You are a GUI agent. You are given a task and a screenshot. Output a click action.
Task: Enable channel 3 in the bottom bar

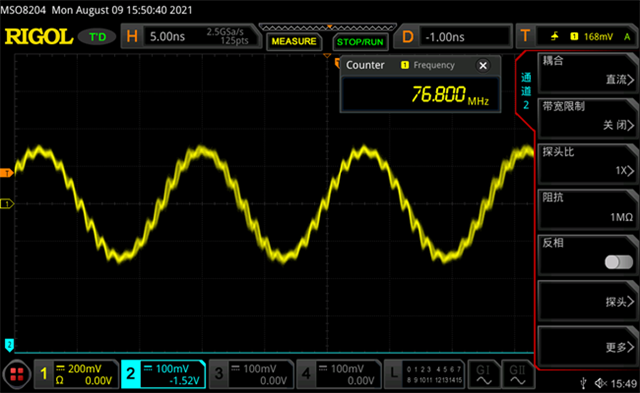coord(251,373)
